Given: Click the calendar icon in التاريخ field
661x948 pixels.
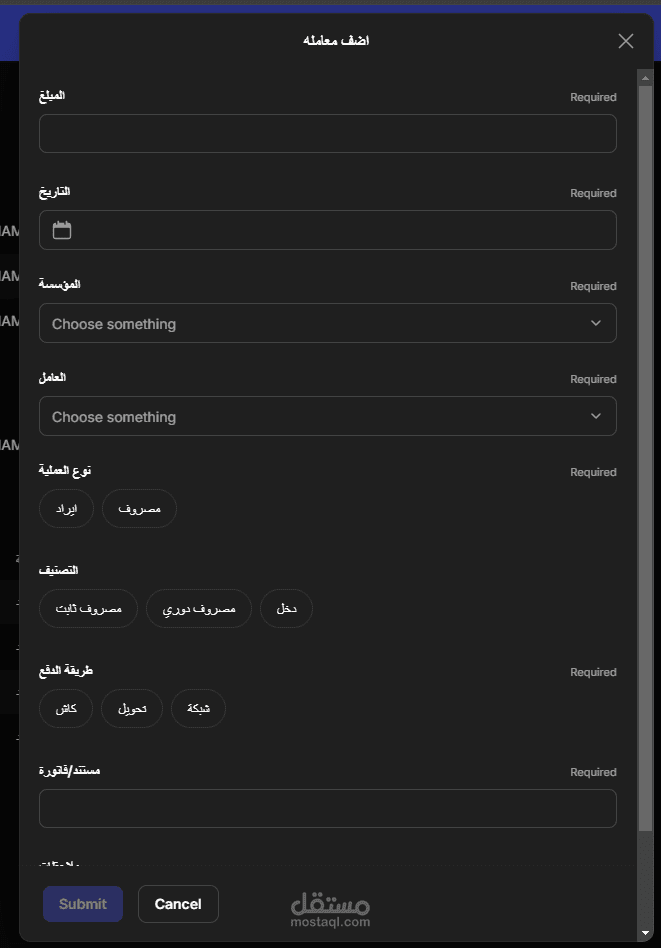Looking at the screenshot, I should pyautogui.click(x=62, y=230).
